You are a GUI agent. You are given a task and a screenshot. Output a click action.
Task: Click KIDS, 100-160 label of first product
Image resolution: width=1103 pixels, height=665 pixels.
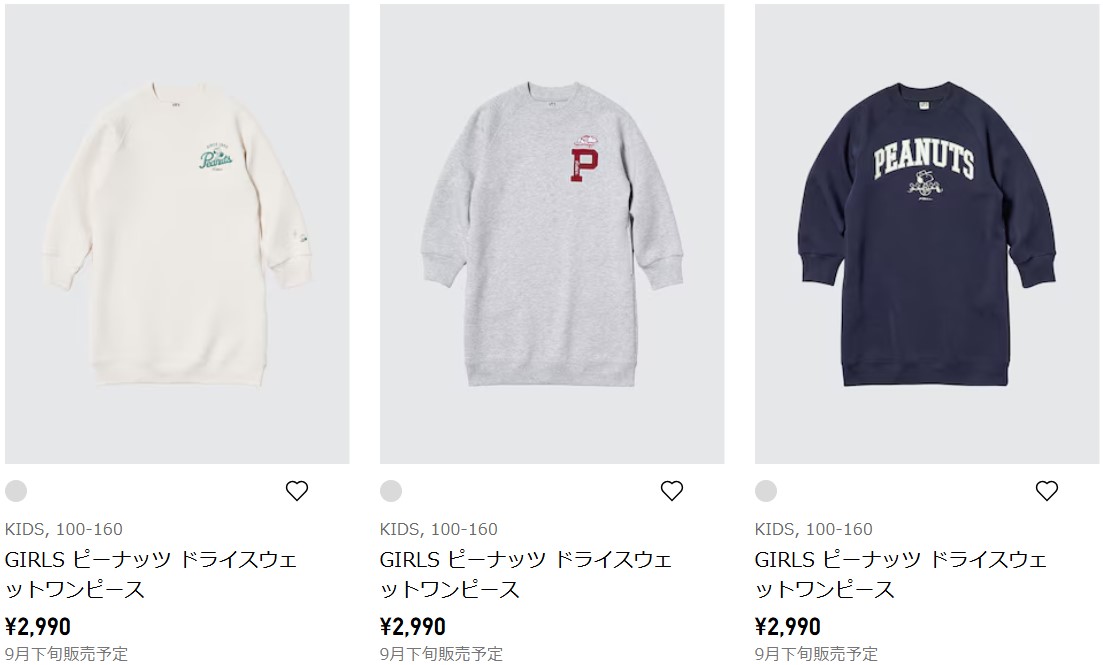click(x=64, y=529)
